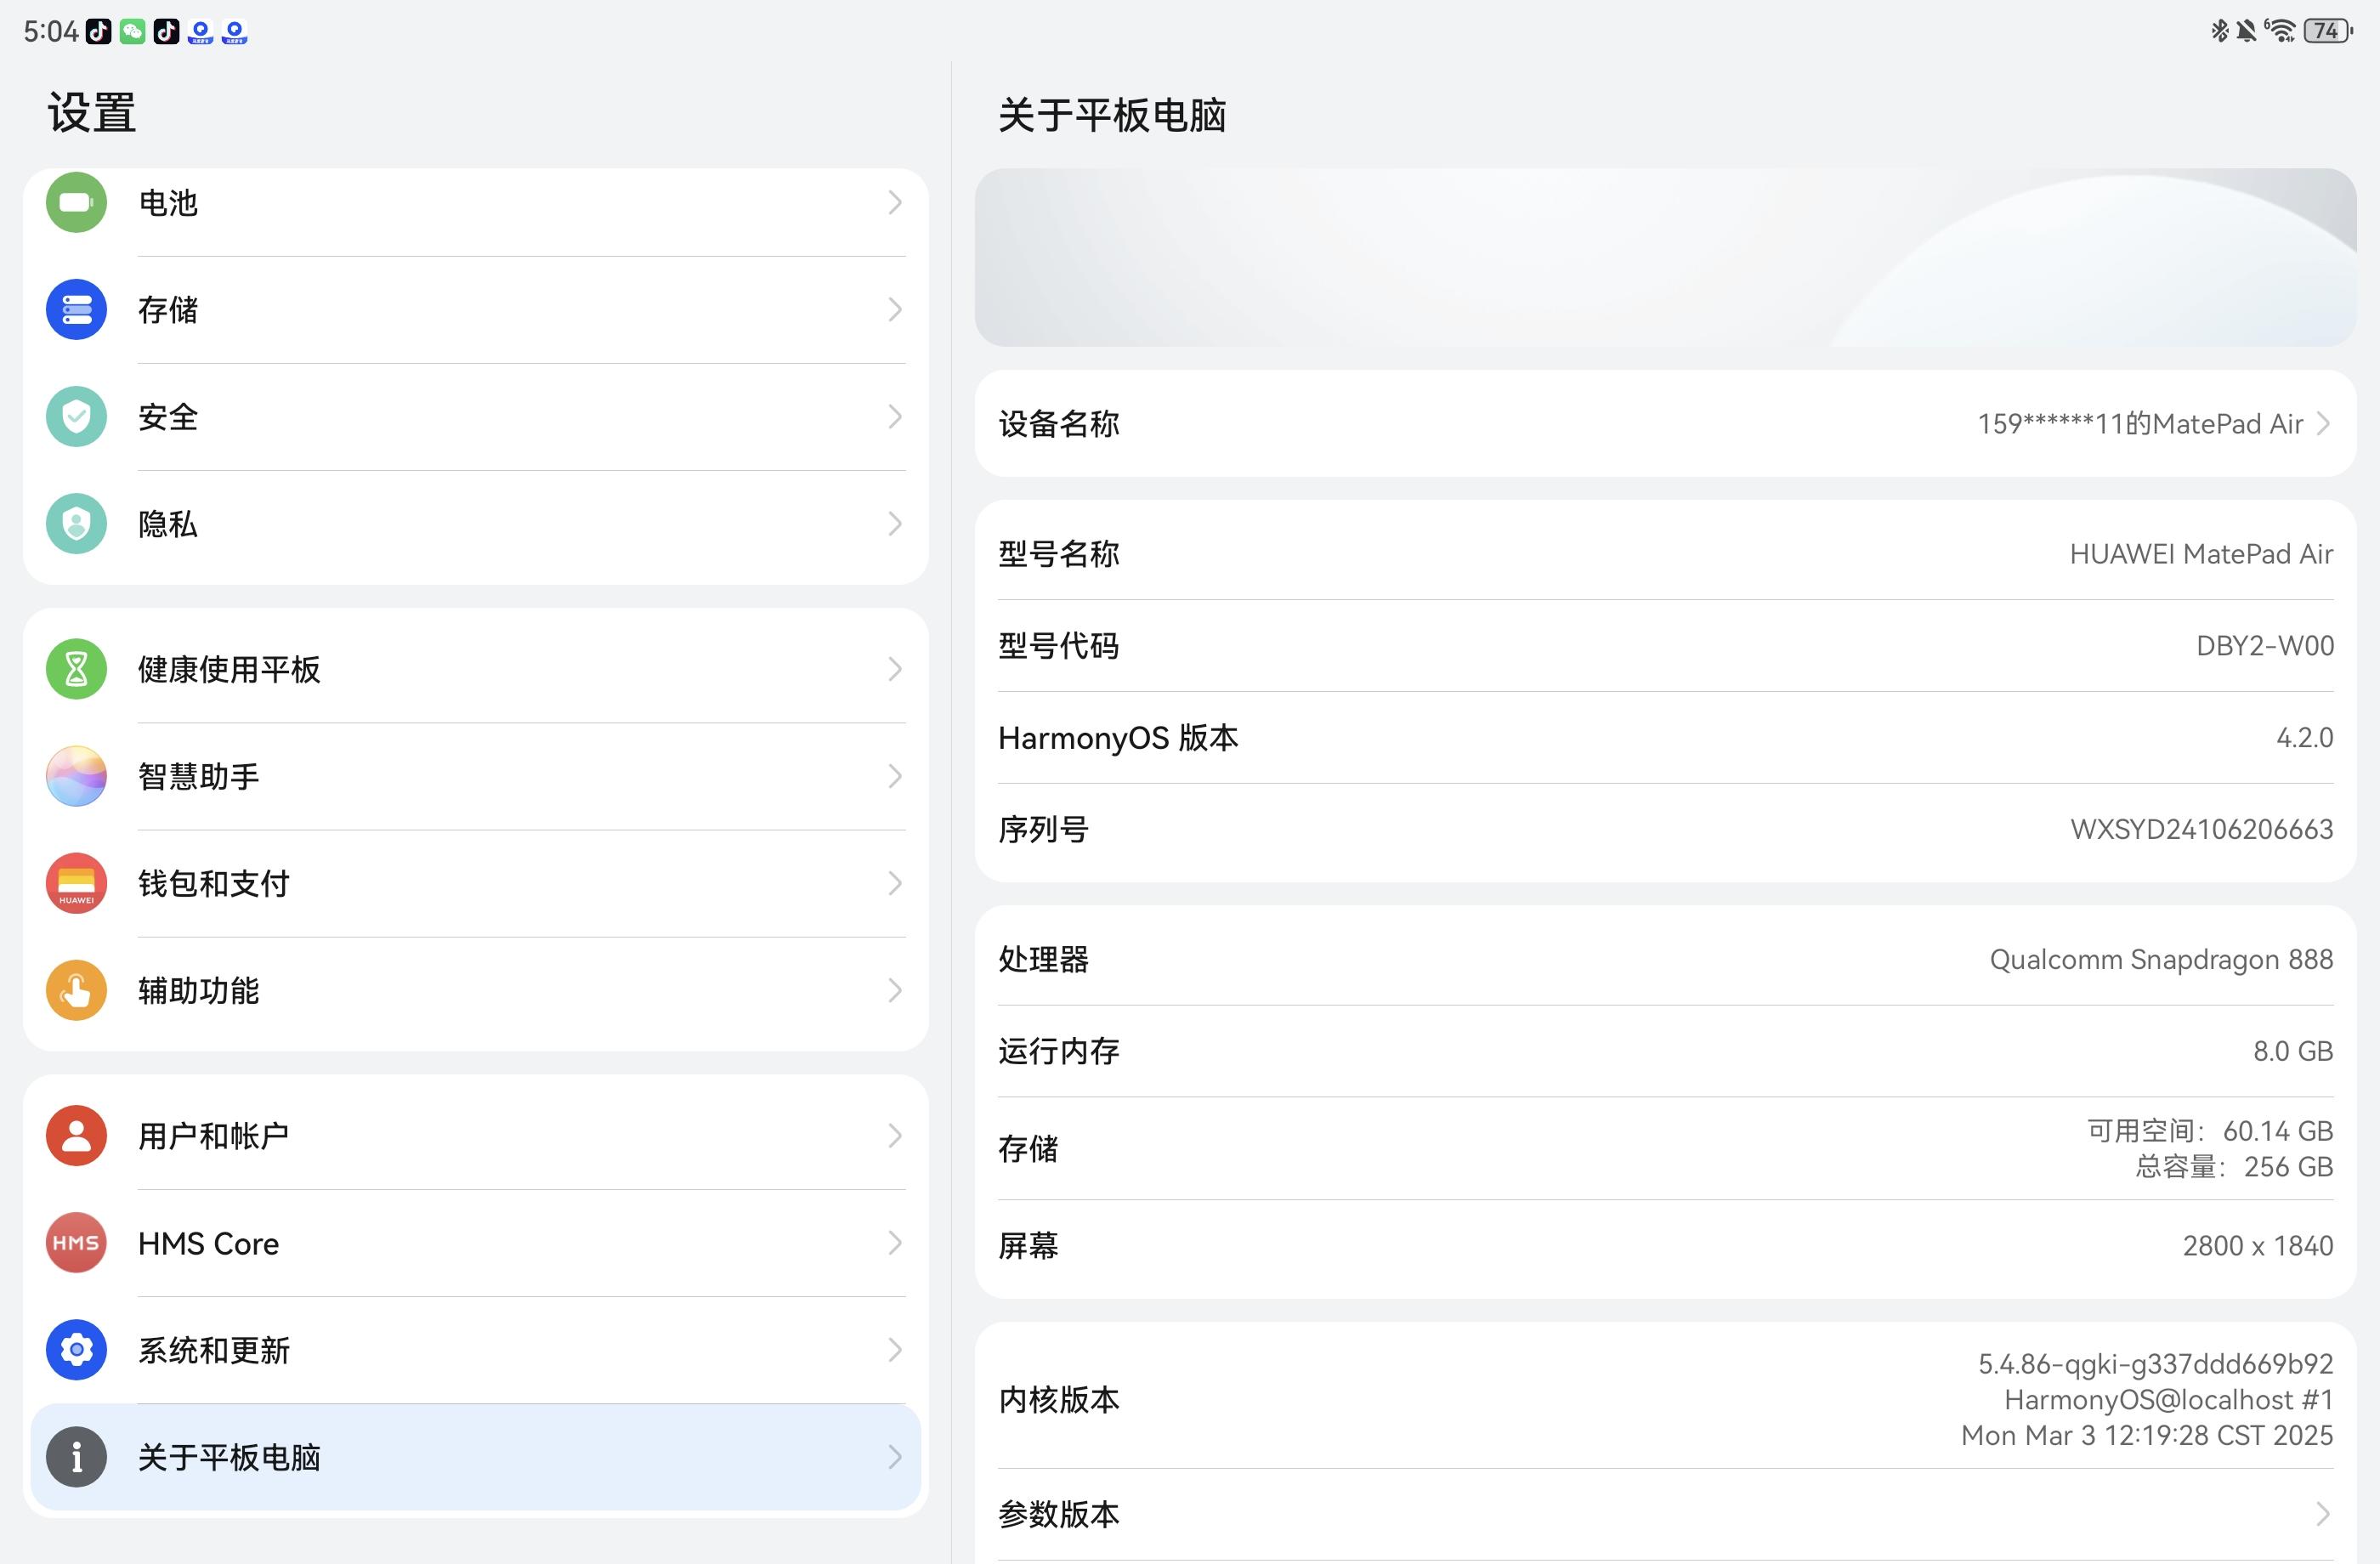The height and width of the screenshot is (1564, 2380).
Task: Tap the WeChat notification icon
Action: pyautogui.click(x=132, y=32)
